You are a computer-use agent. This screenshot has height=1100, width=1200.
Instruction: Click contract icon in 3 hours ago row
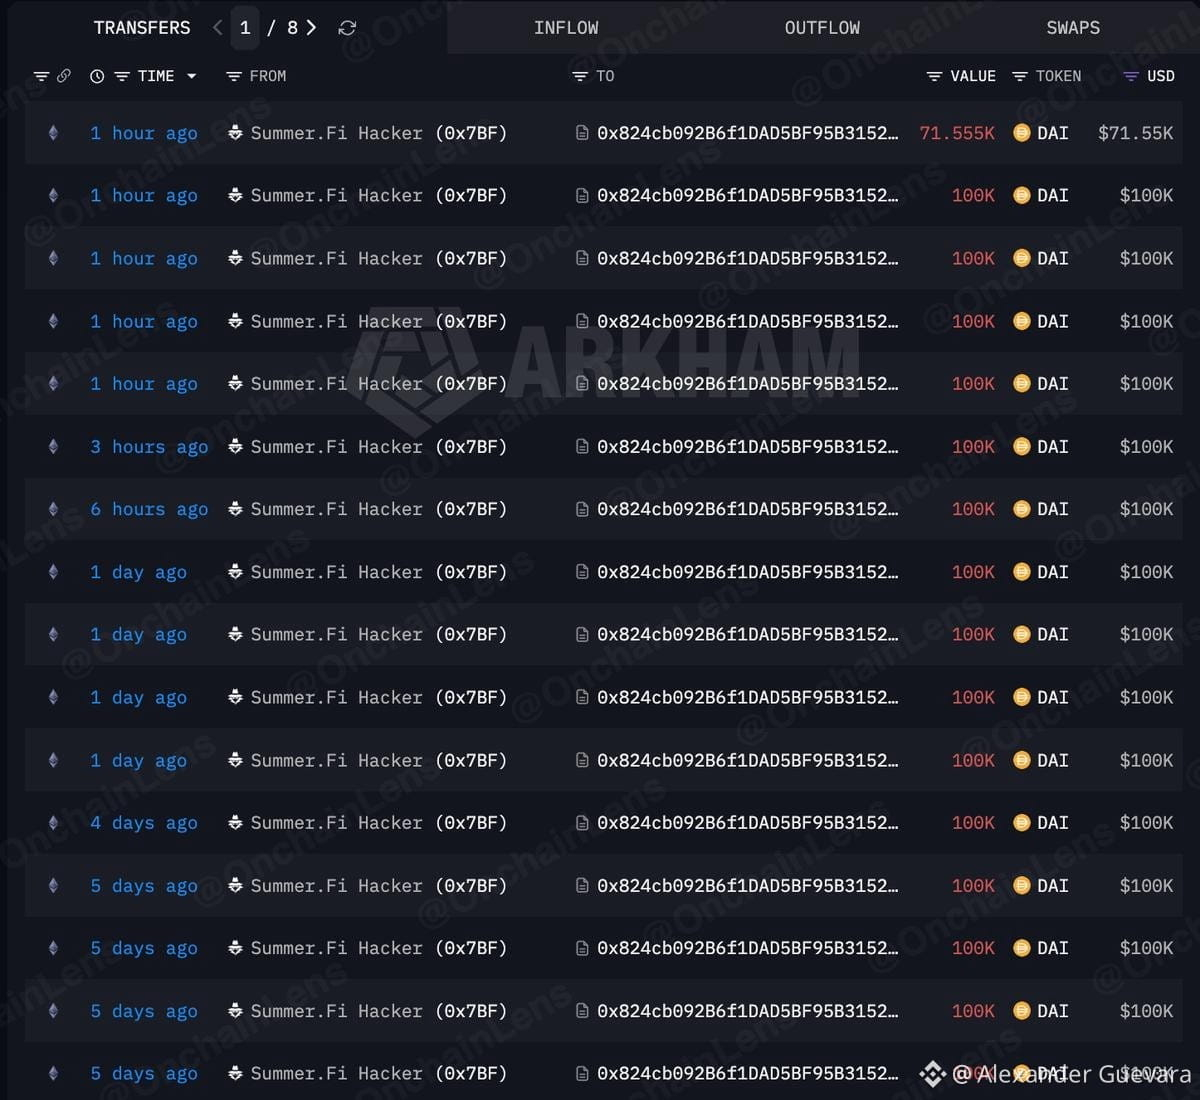582,446
